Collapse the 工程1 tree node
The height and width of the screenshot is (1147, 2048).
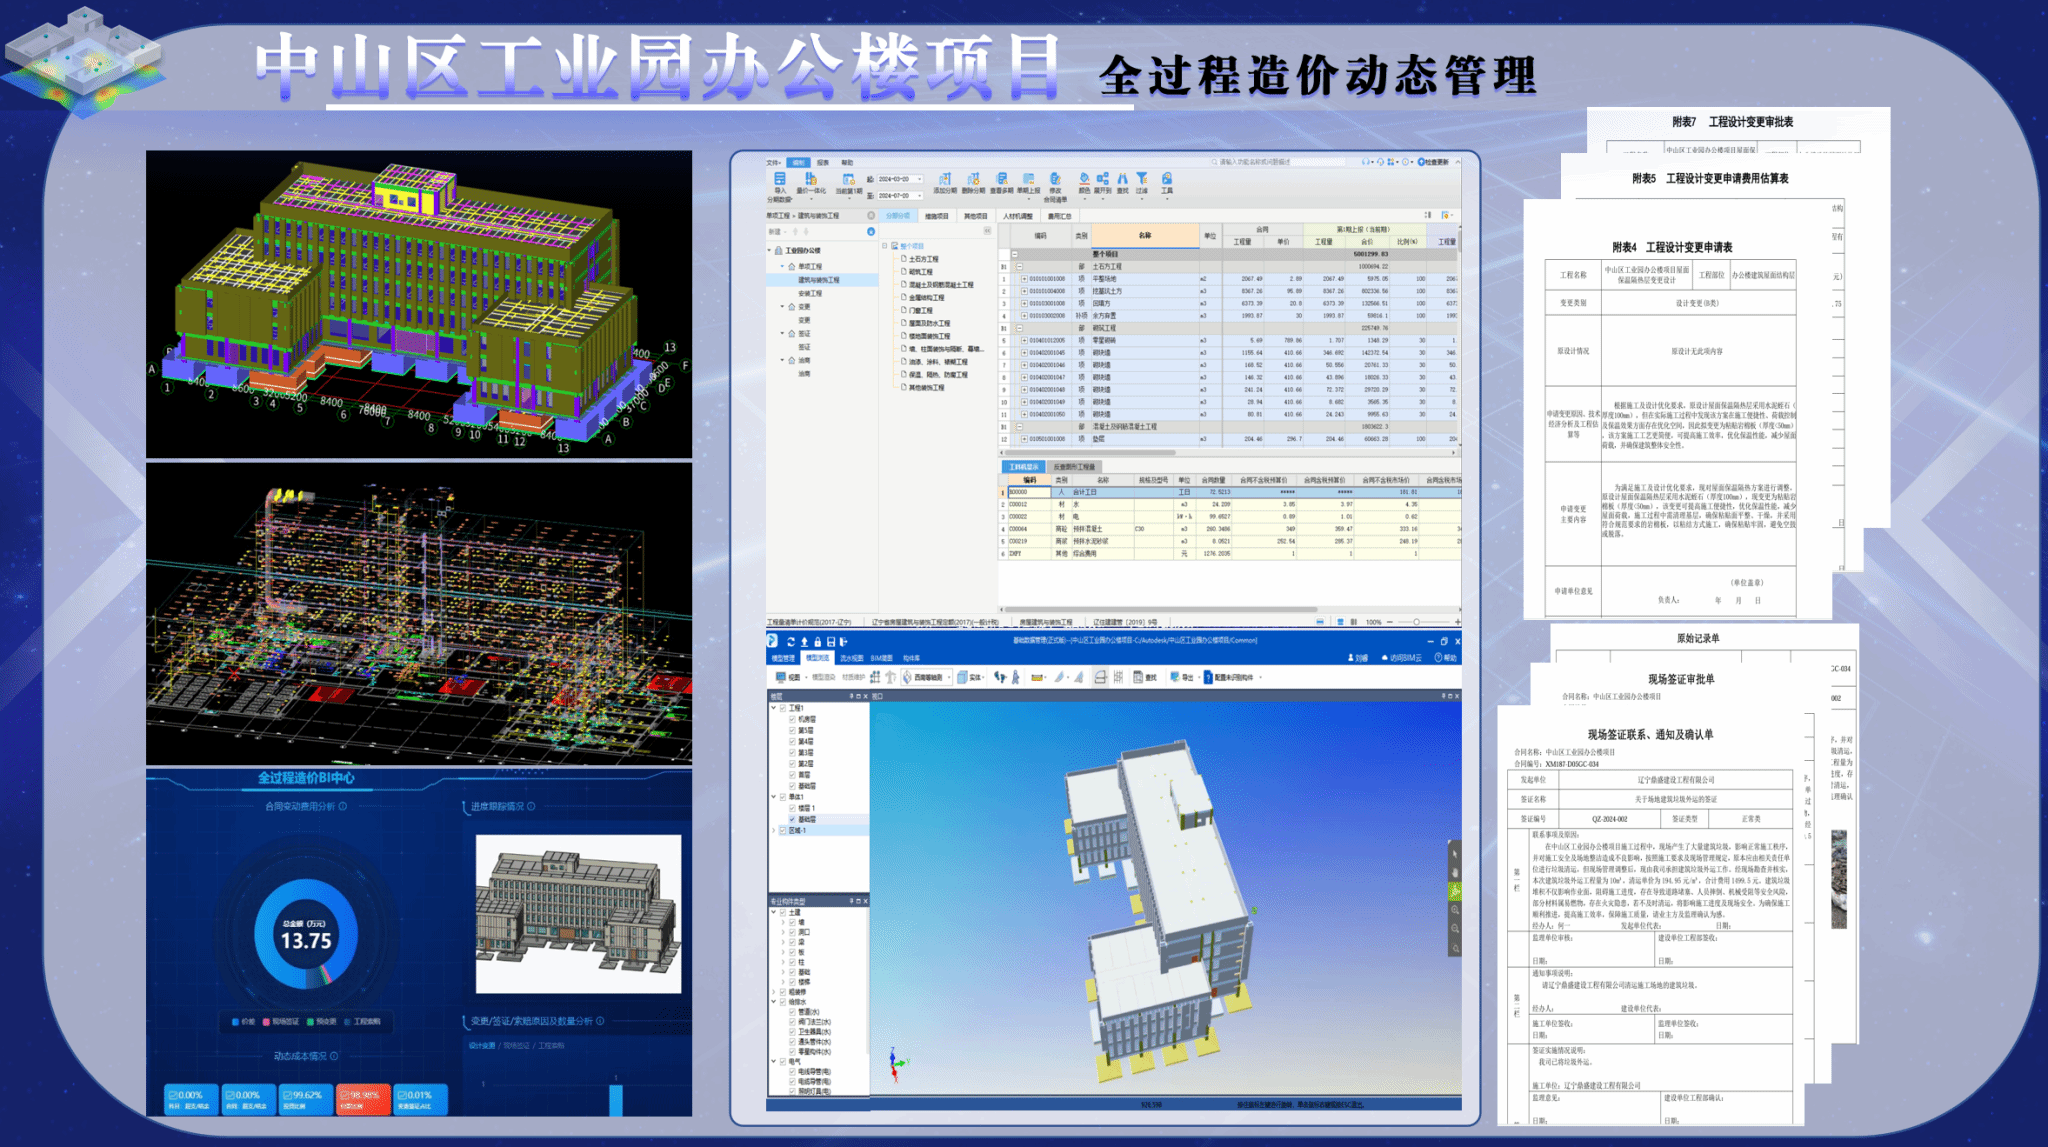773,708
